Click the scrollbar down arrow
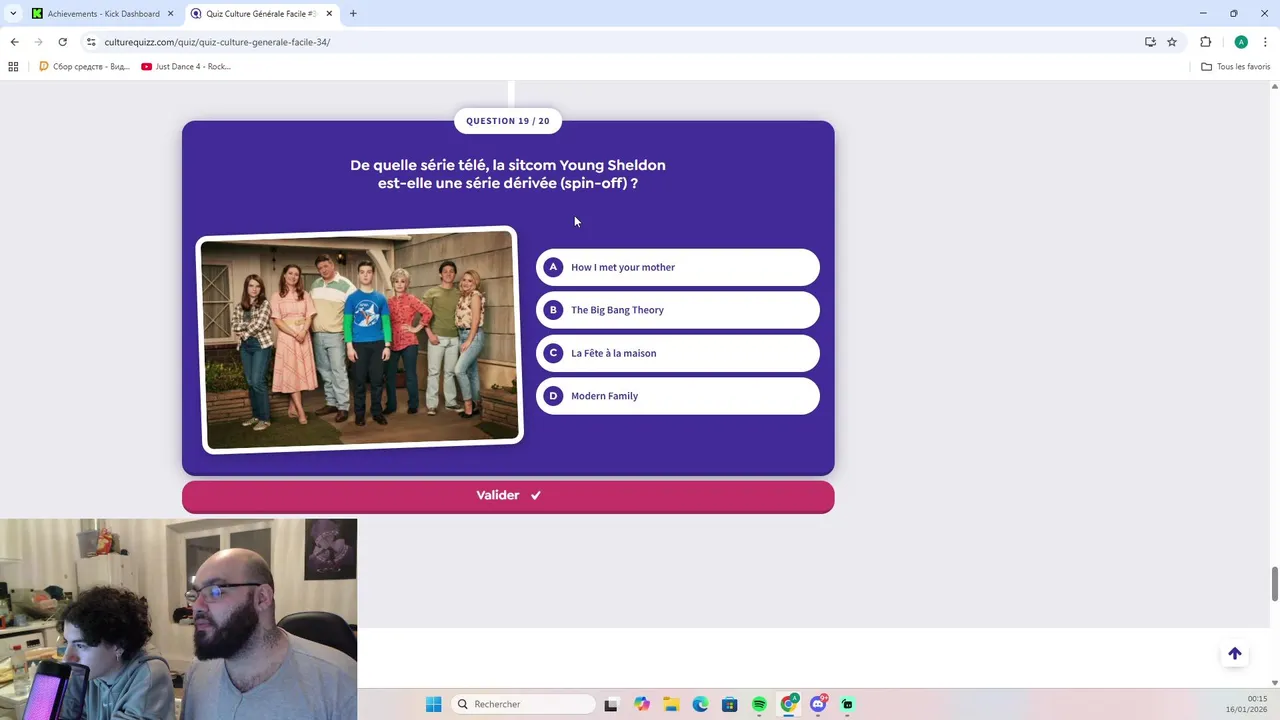This screenshot has width=1280, height=720. [x=1274, y=682]
